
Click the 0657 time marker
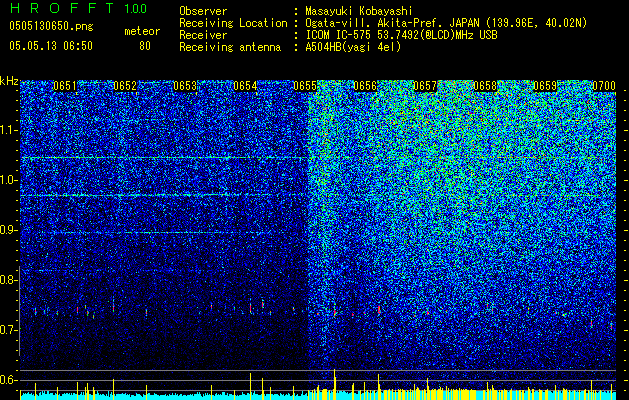[425, 86]
